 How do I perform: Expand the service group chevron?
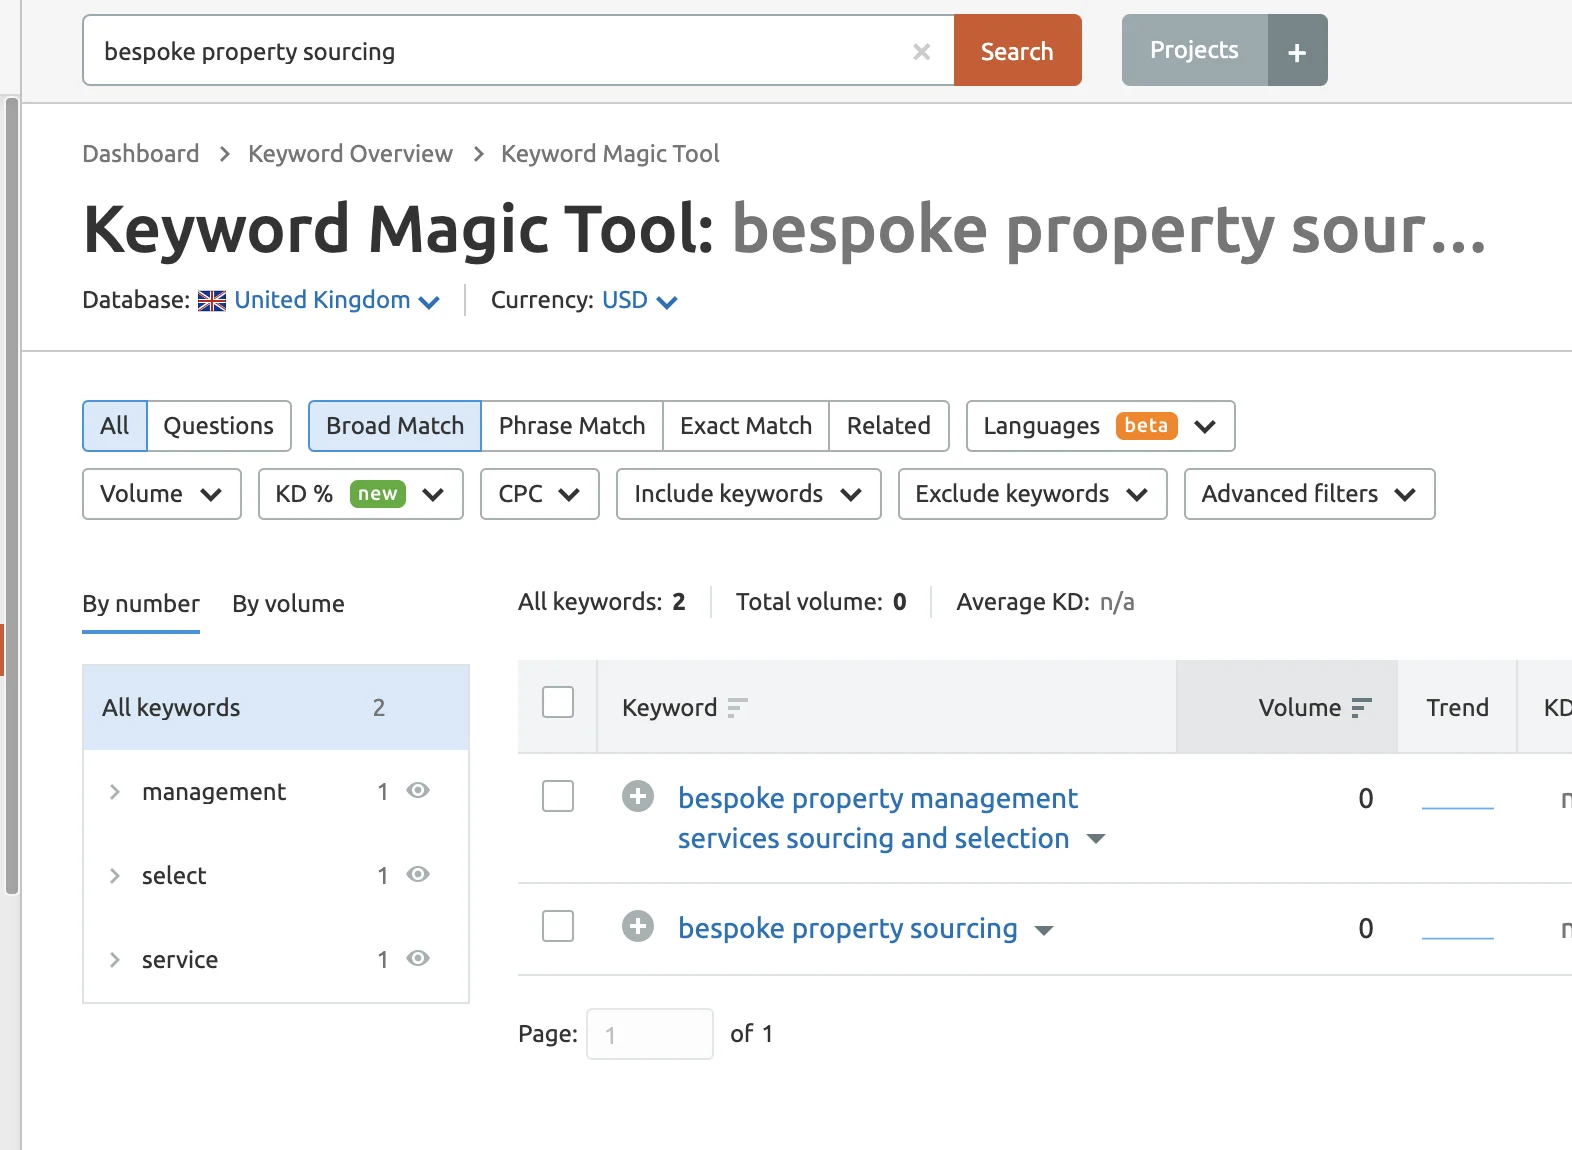click(x=115, y=960)
